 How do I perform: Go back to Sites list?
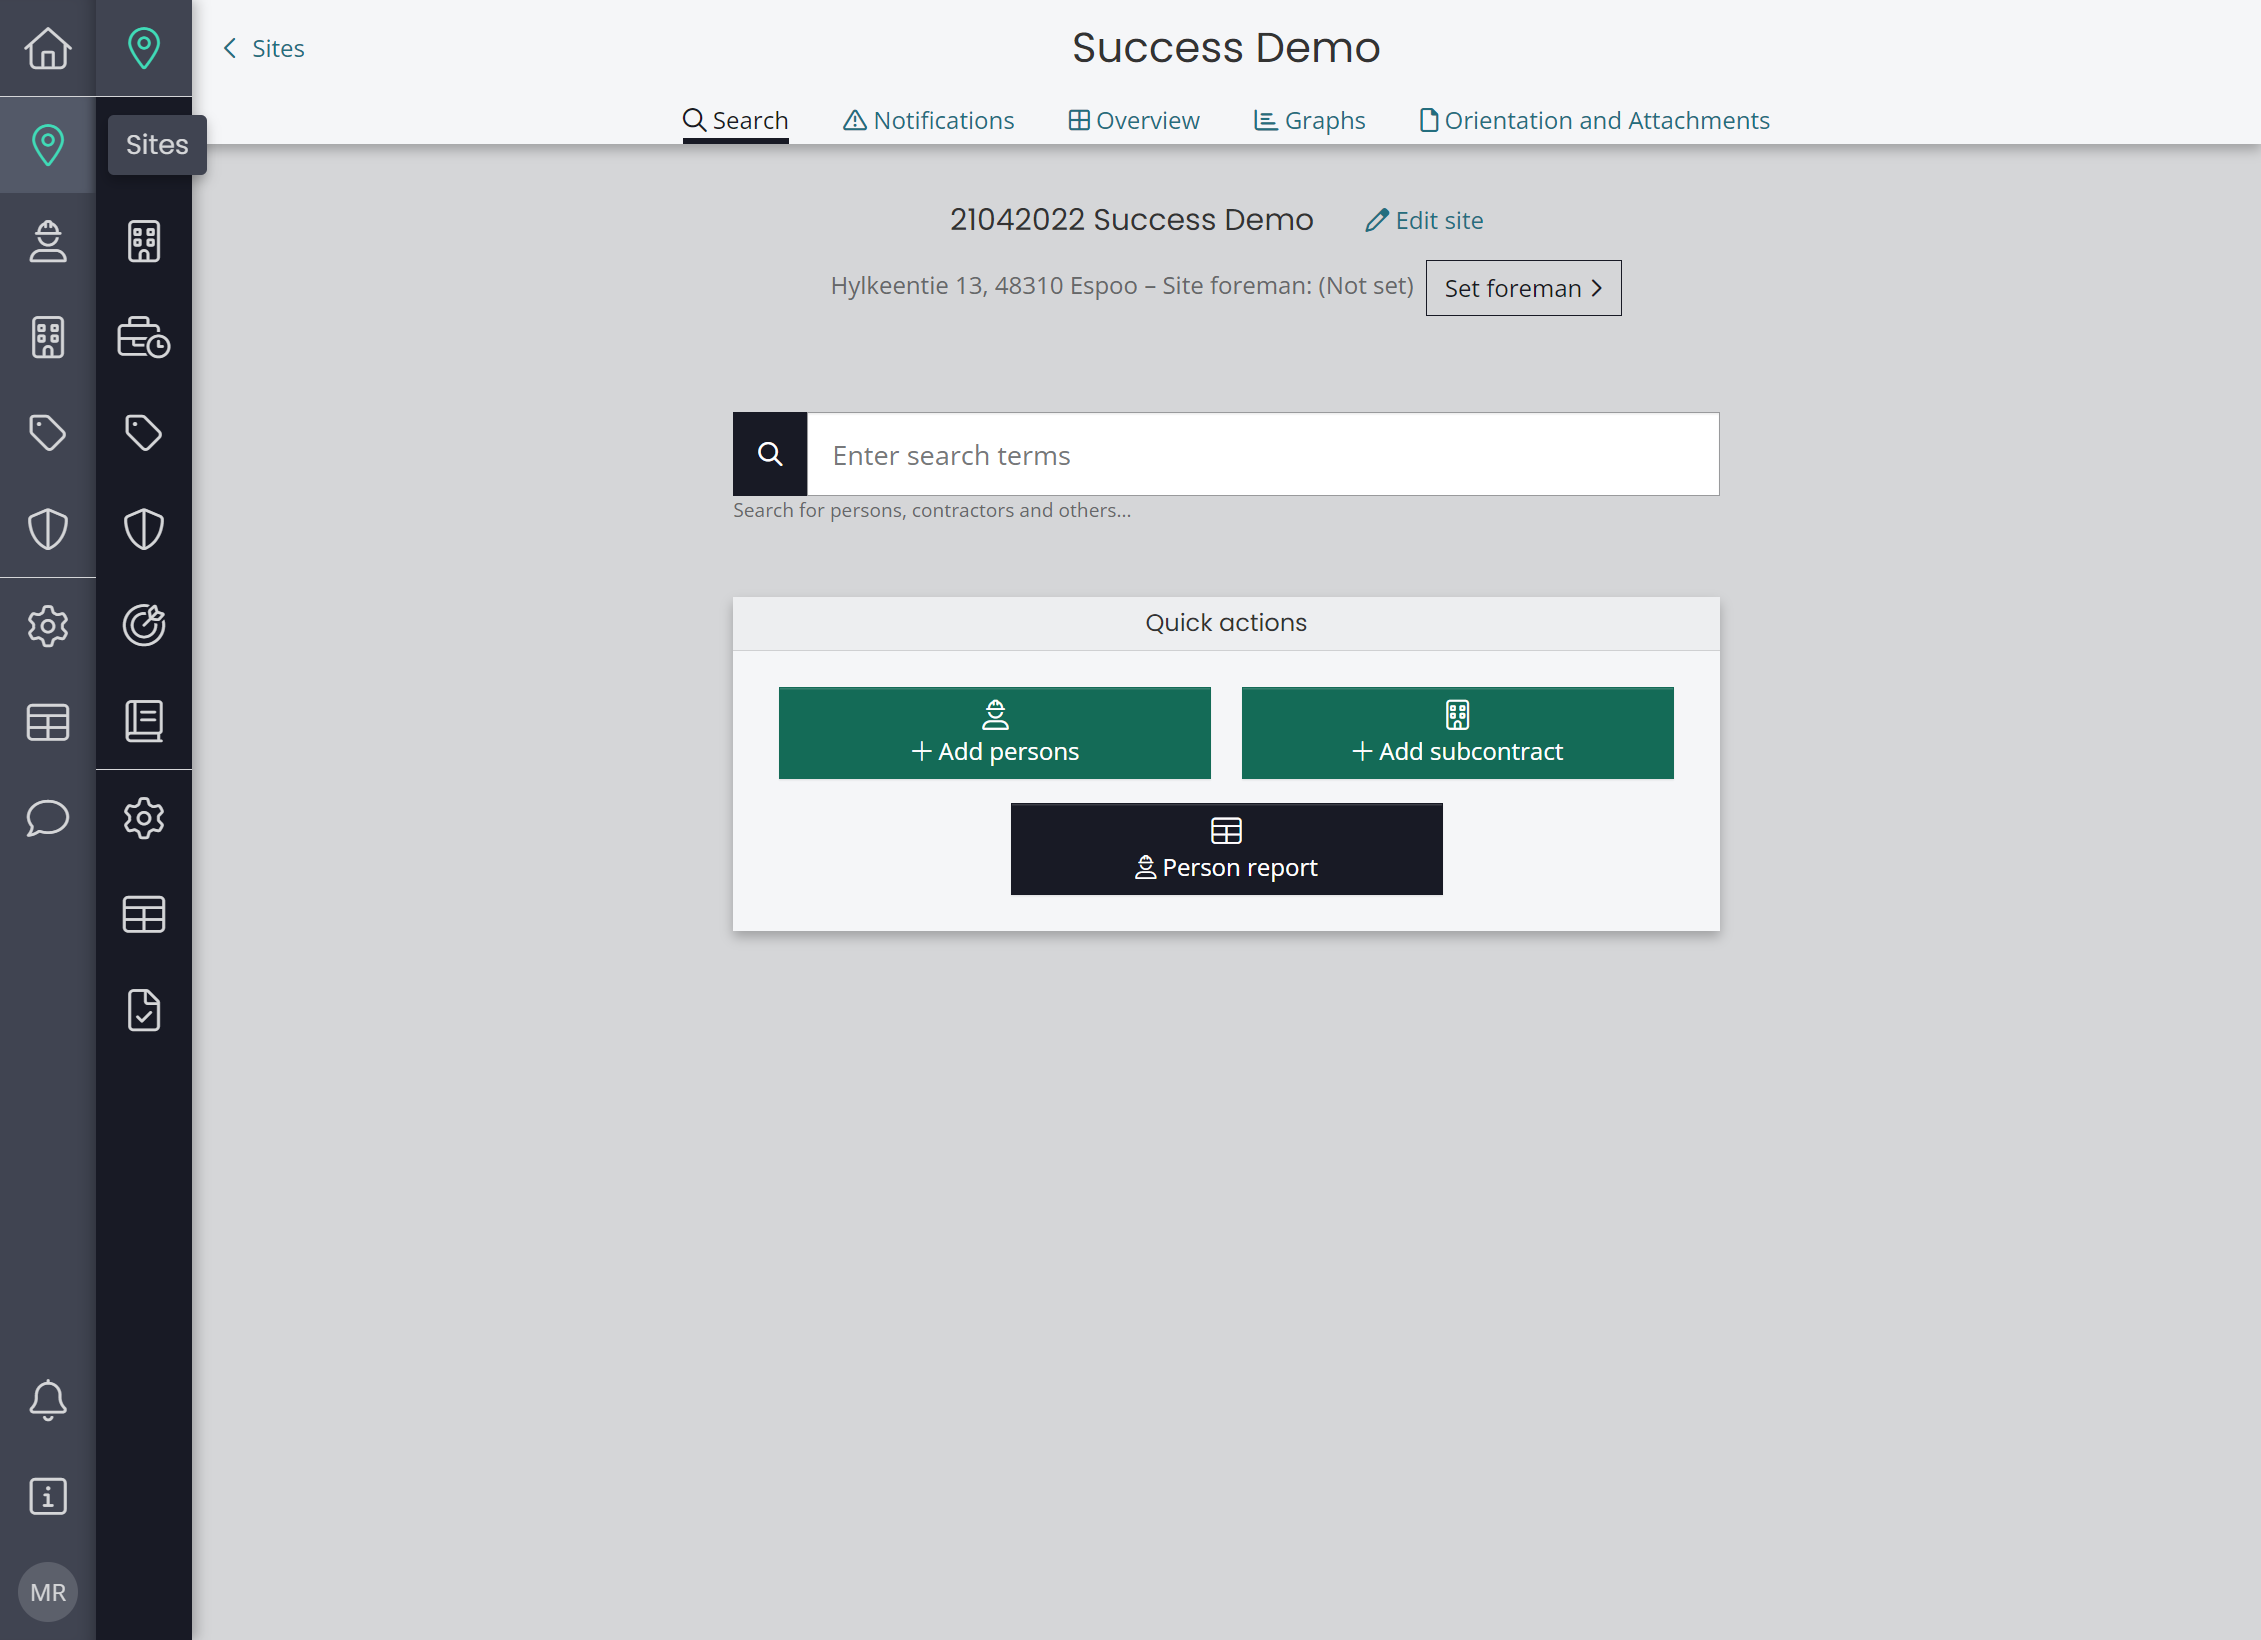pos(264,48)
